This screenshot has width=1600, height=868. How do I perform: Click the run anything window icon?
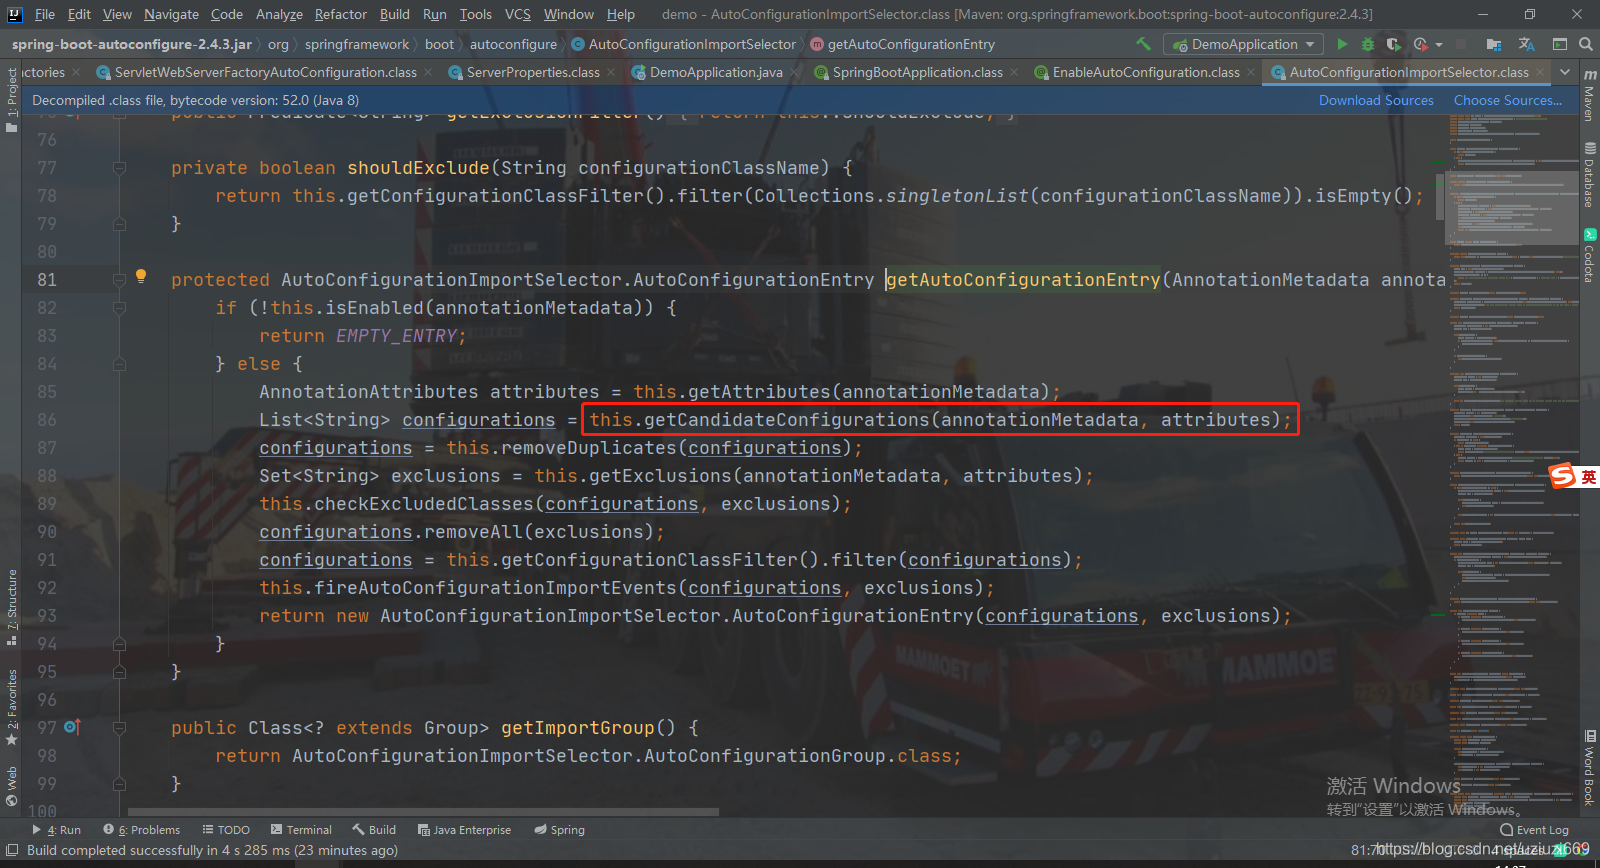pos(1559,44)
